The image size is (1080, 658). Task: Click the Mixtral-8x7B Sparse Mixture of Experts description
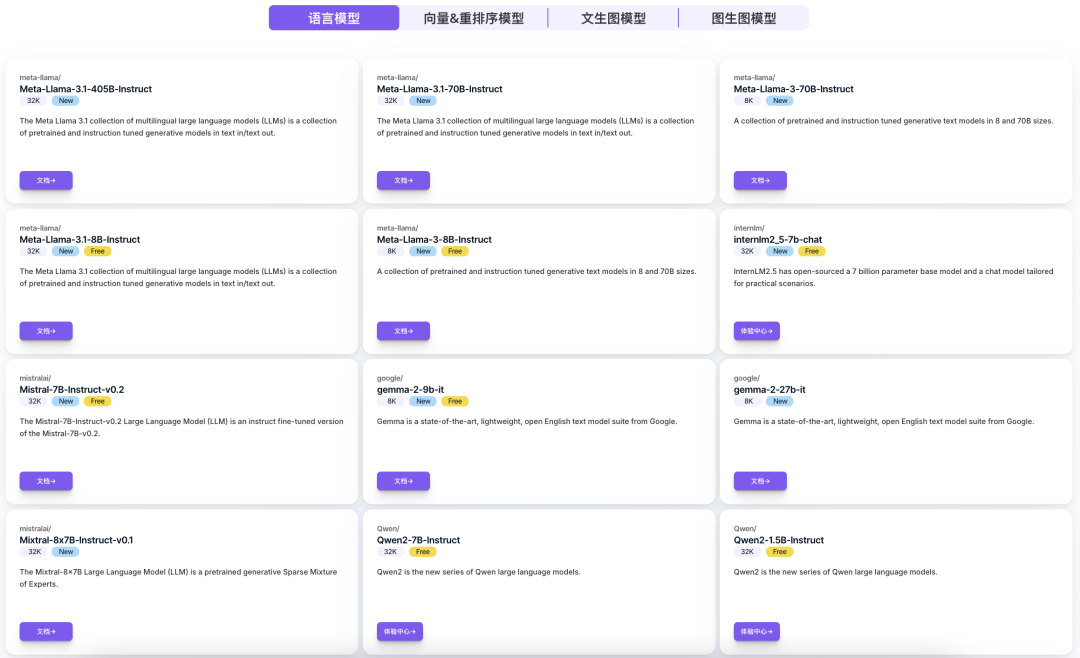178,577
